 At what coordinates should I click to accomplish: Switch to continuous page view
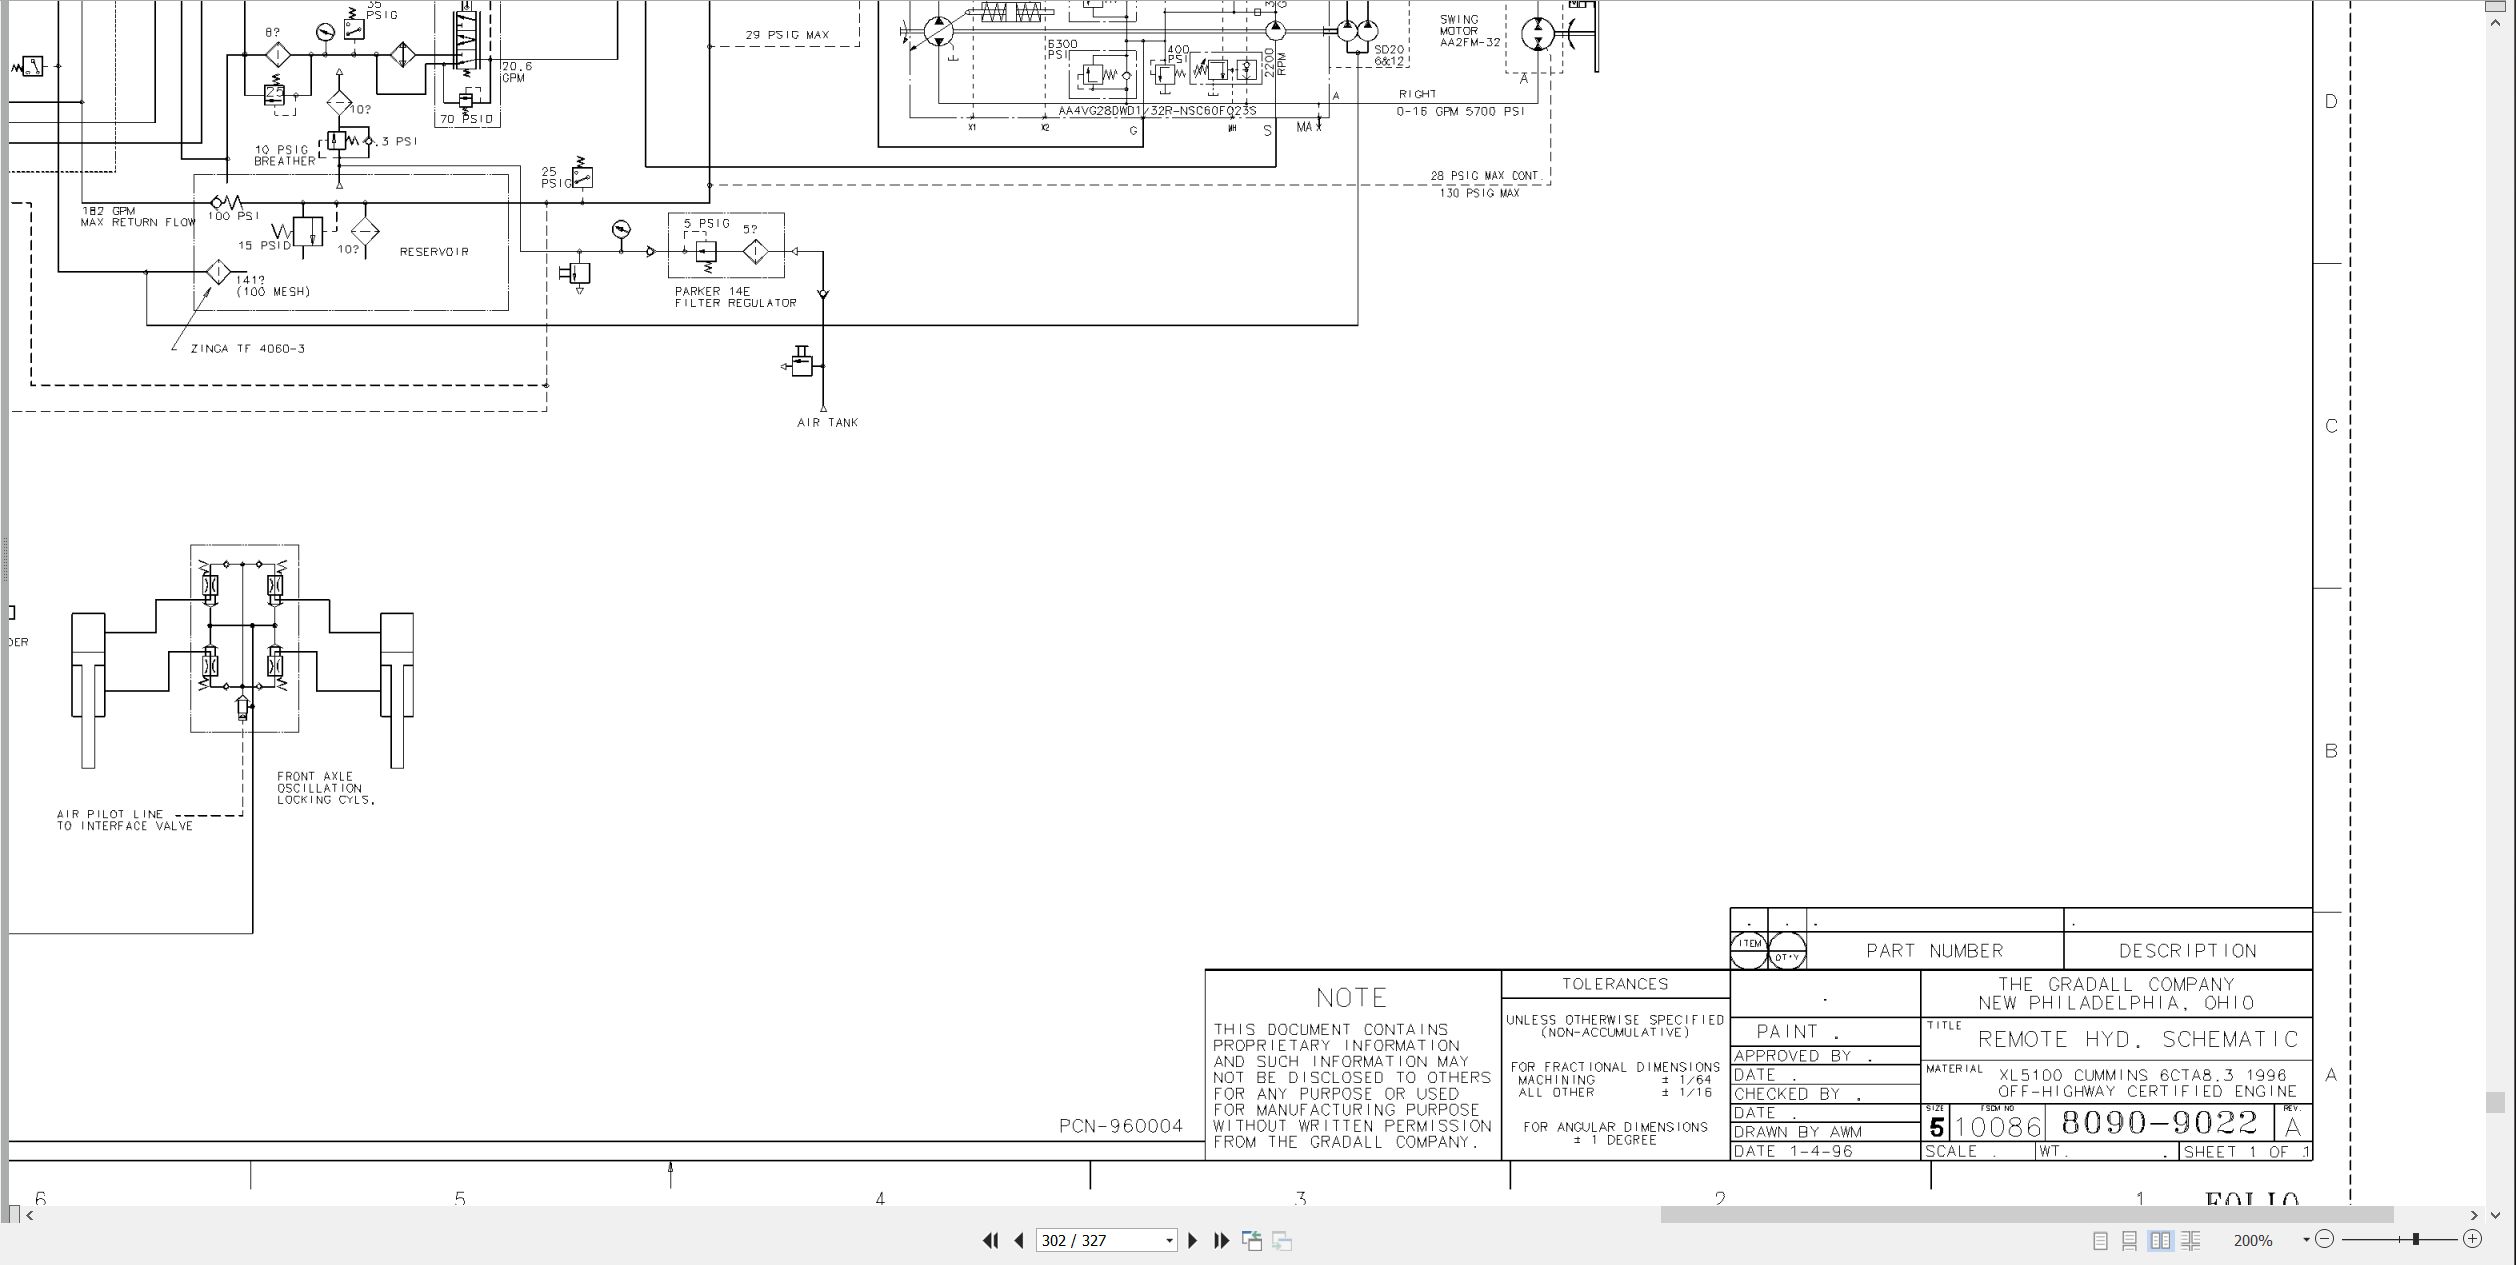click(2130, 1240)
